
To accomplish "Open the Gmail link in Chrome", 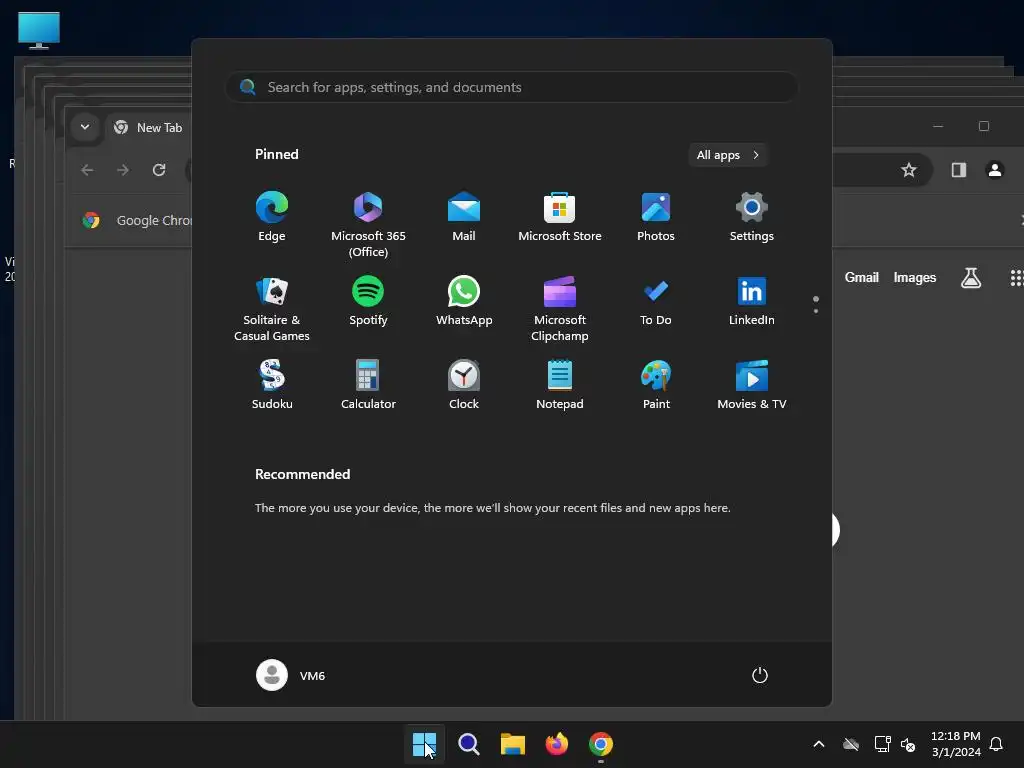I will (861, 278).
